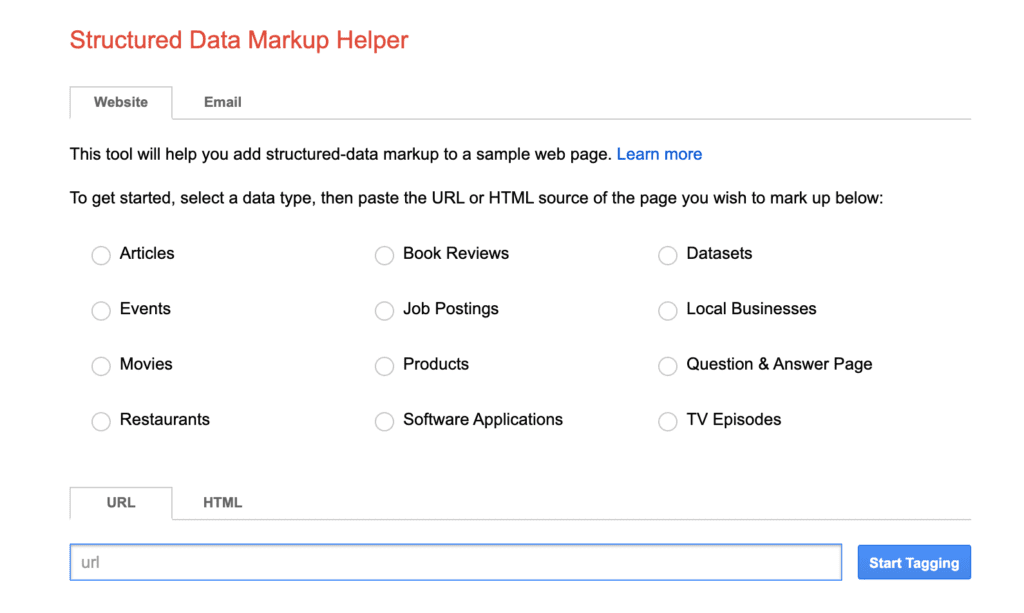1024x613 pixels.
Task: Select the Restaurants radio button
Action: tap(101, 422)
